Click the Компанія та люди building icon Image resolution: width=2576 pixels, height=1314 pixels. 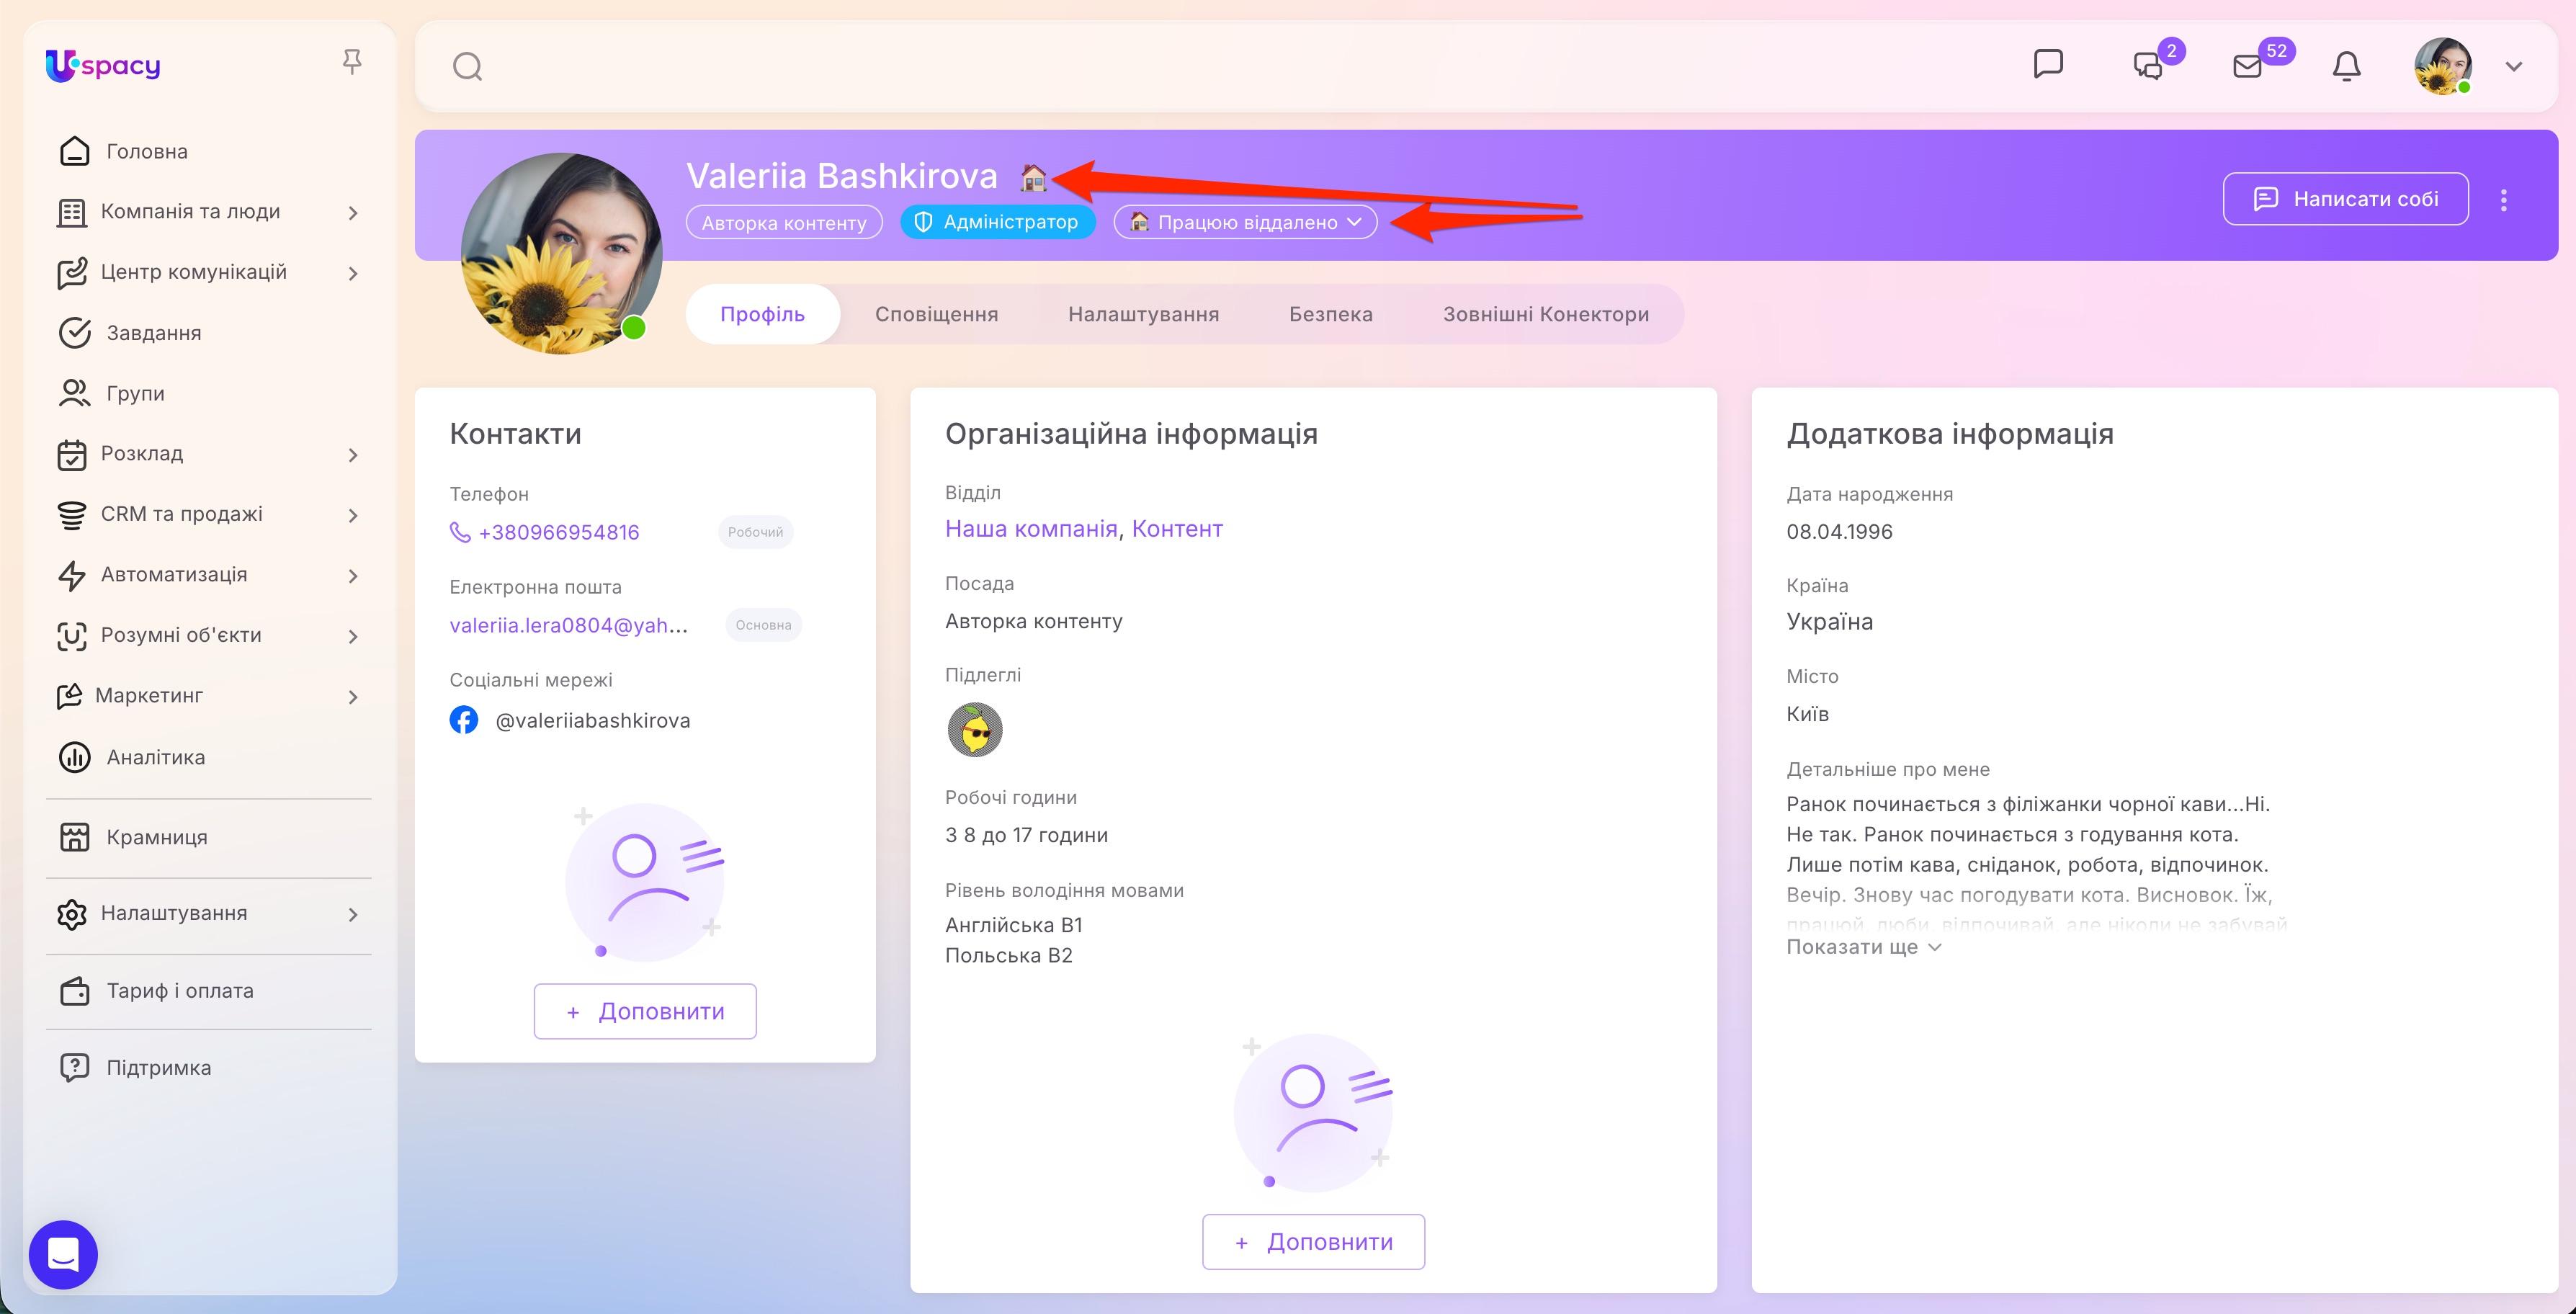71,212
